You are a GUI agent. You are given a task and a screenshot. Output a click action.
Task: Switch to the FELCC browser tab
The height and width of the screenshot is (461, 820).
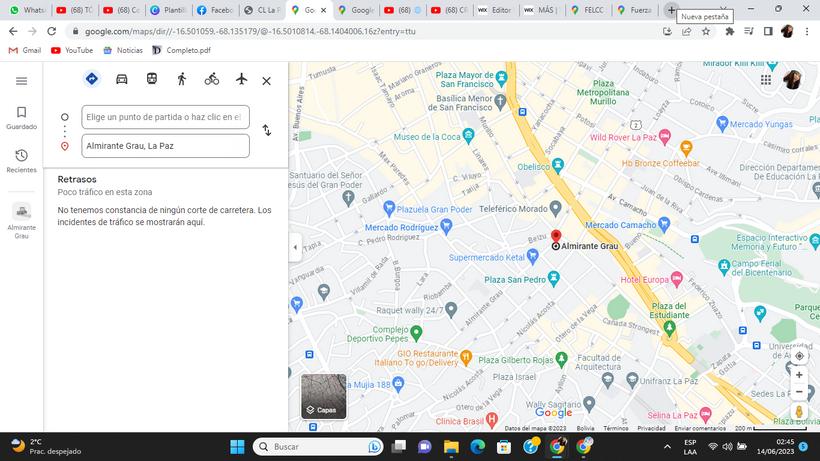click(588, 10)
